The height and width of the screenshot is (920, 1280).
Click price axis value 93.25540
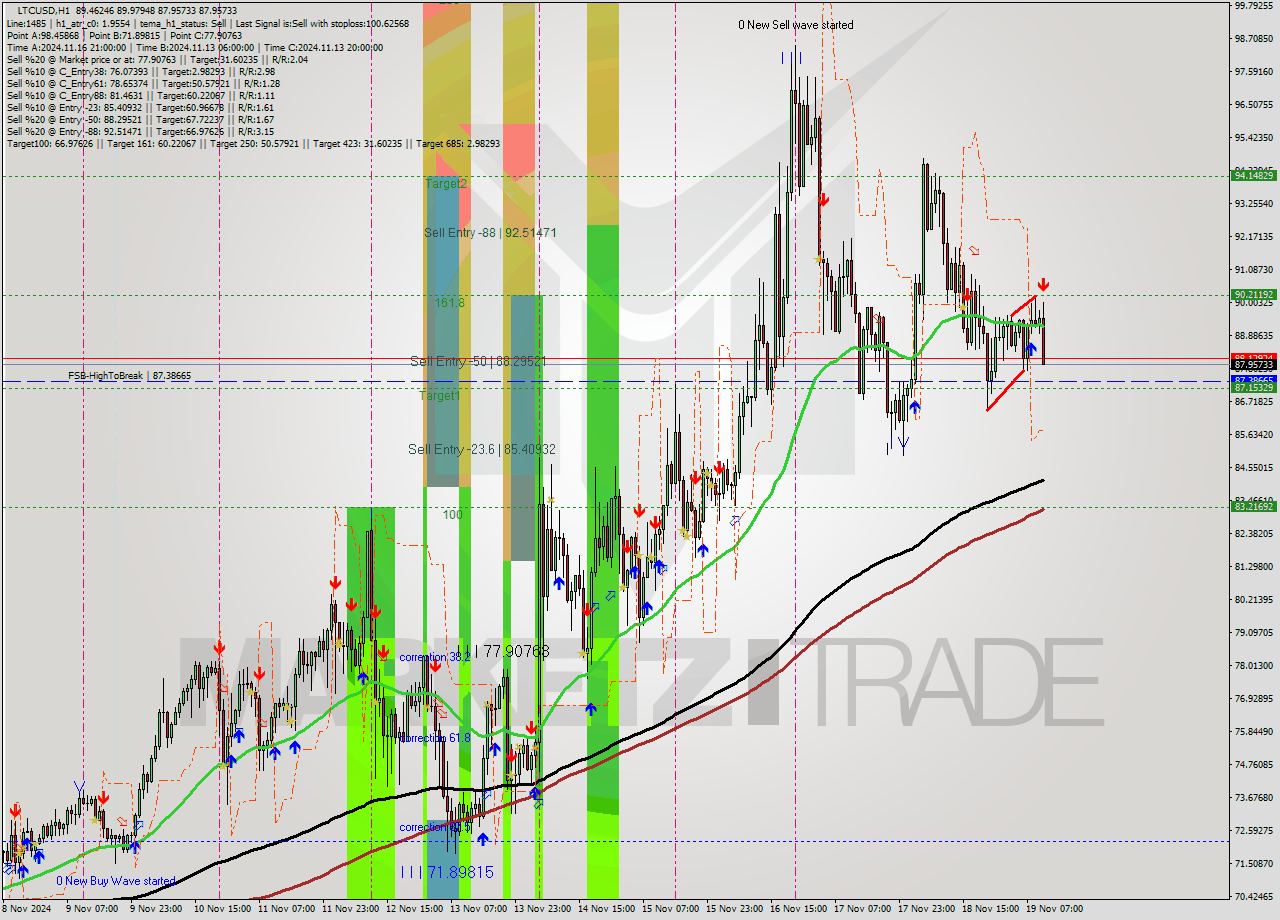tap(1254, 203)
